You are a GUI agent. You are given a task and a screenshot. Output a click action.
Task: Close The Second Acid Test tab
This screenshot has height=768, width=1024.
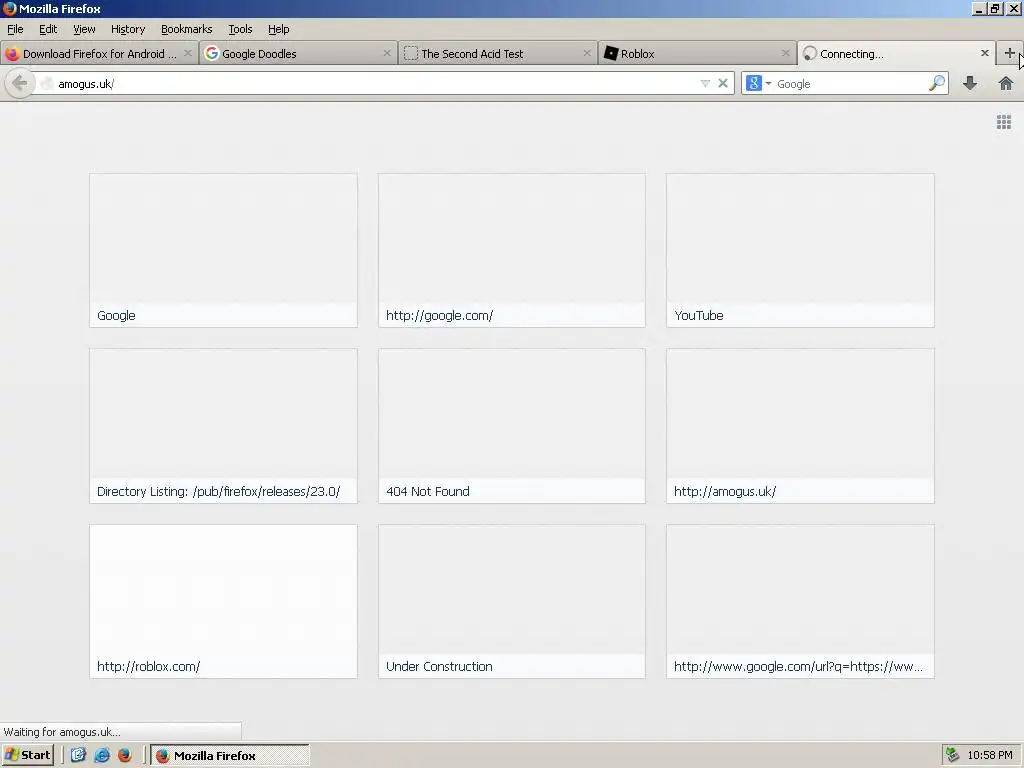click(x=586, y=53)
